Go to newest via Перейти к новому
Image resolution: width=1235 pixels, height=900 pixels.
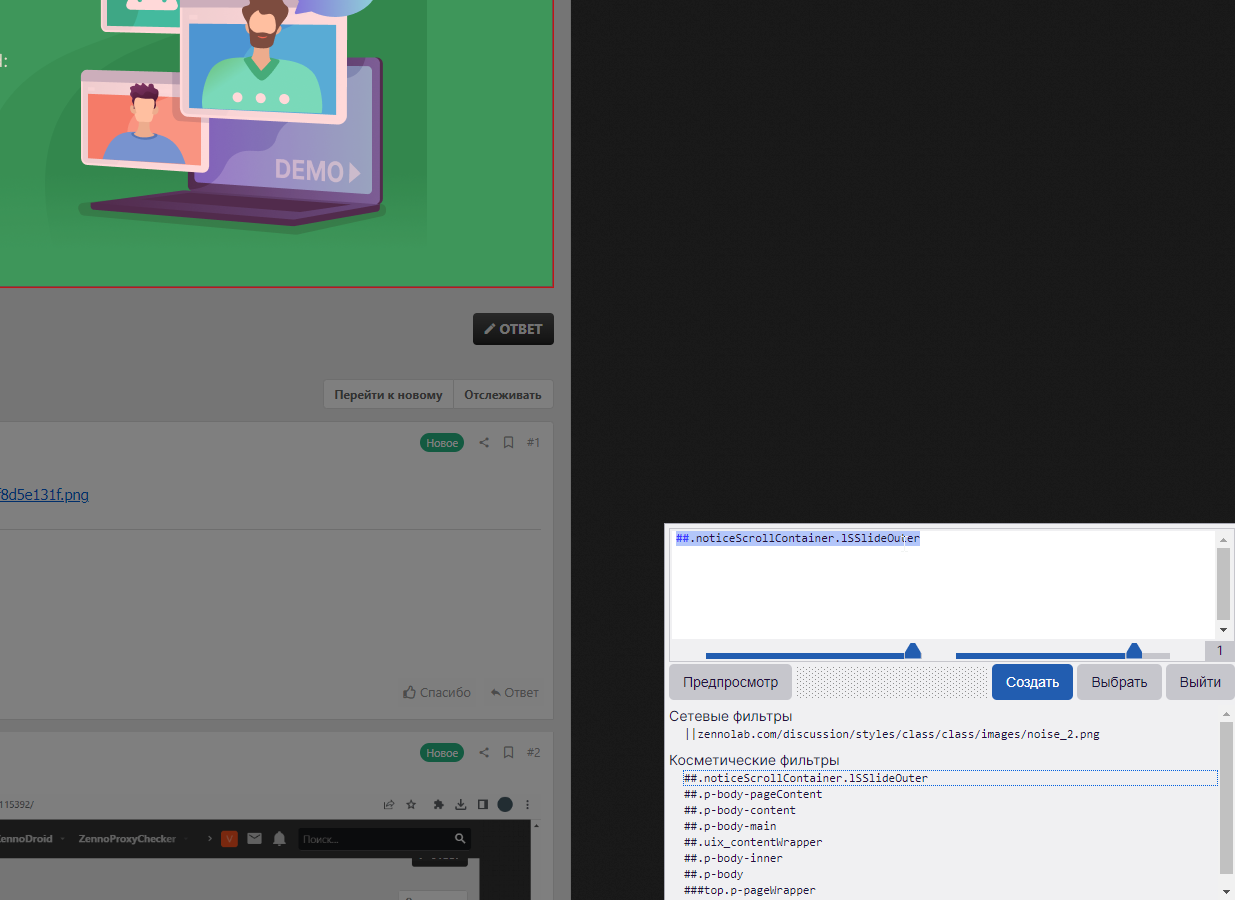tap(388, 394)
